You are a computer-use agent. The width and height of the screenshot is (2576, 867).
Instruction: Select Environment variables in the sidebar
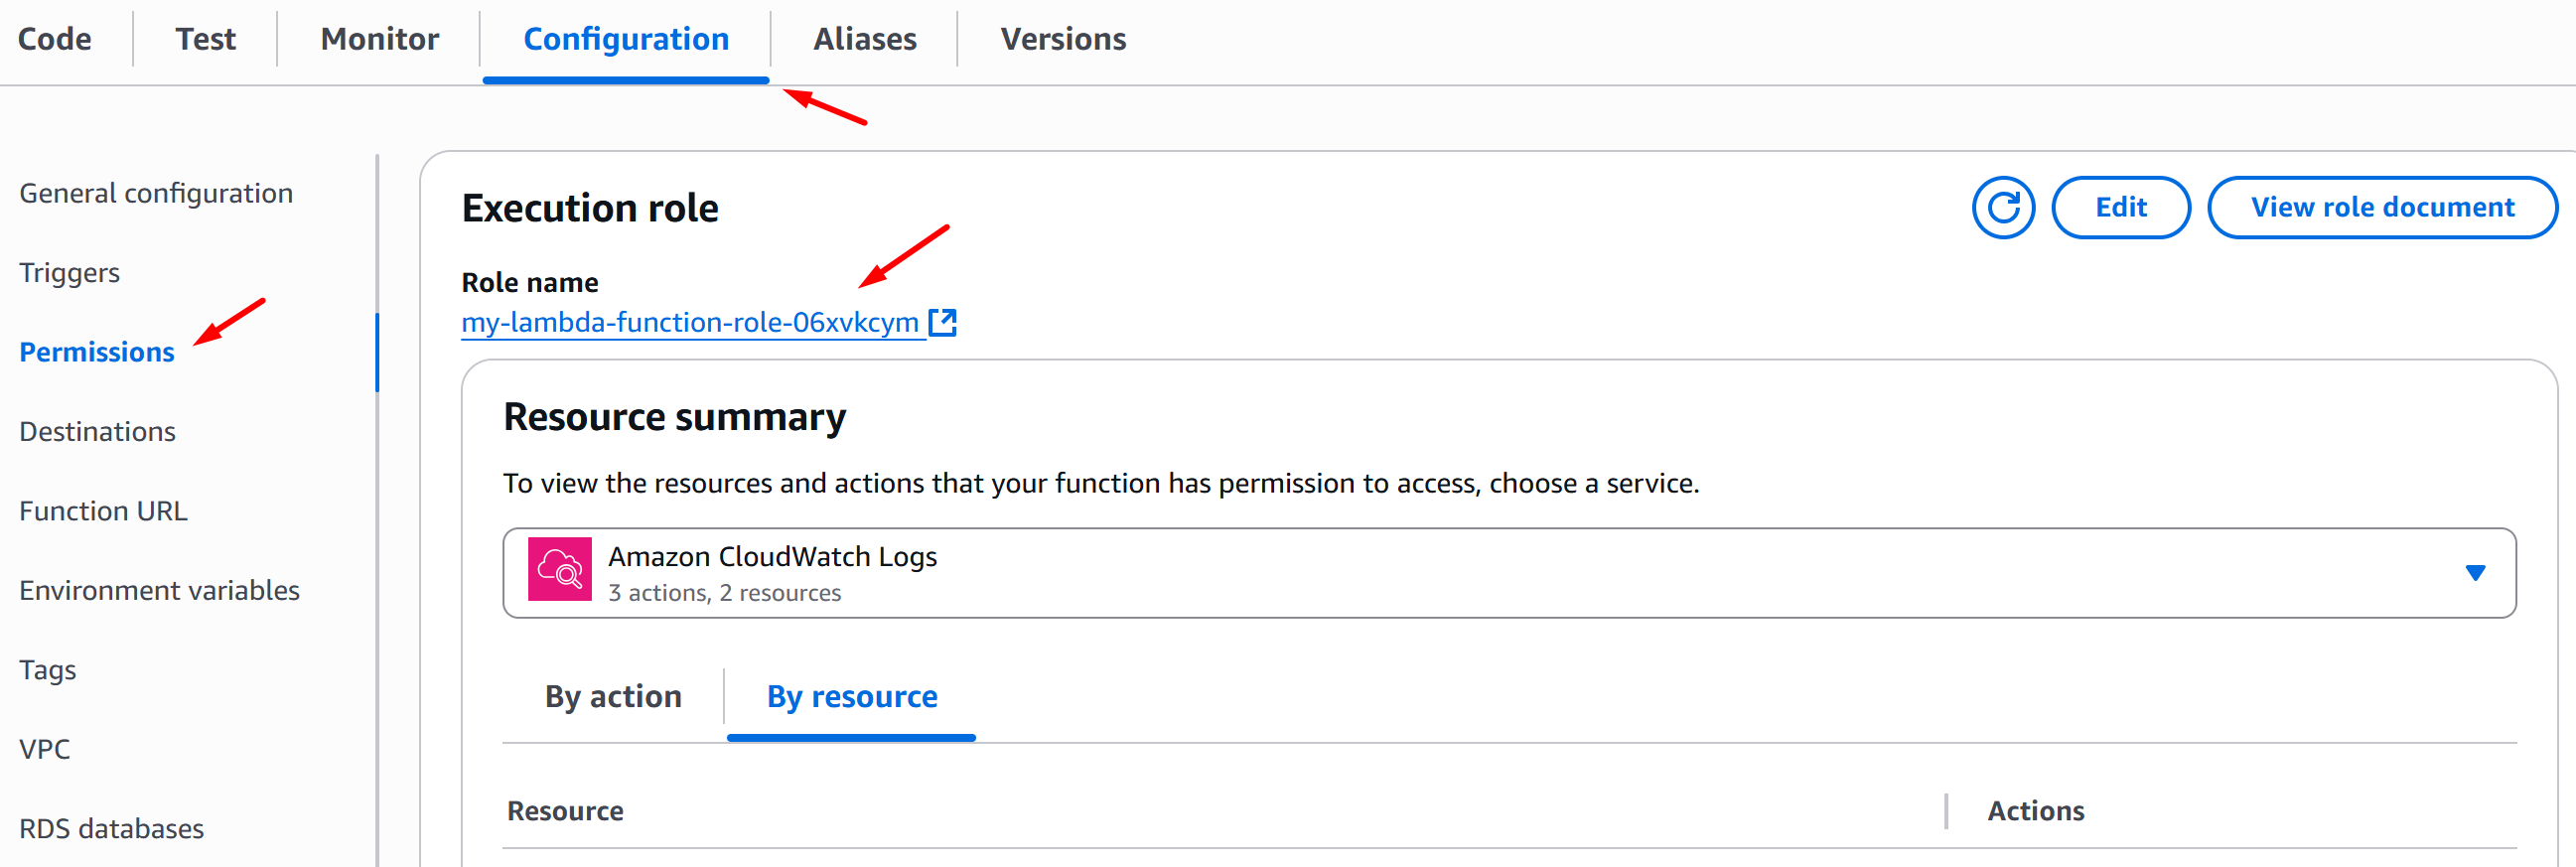159,591
